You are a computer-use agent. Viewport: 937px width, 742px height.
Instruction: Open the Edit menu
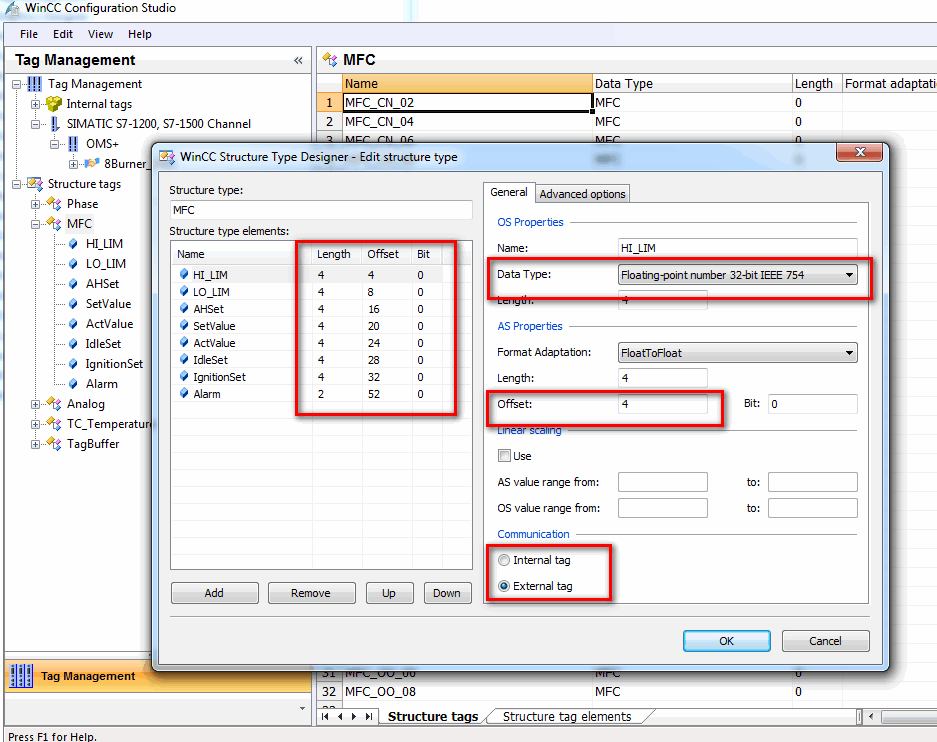pos(63,34)
